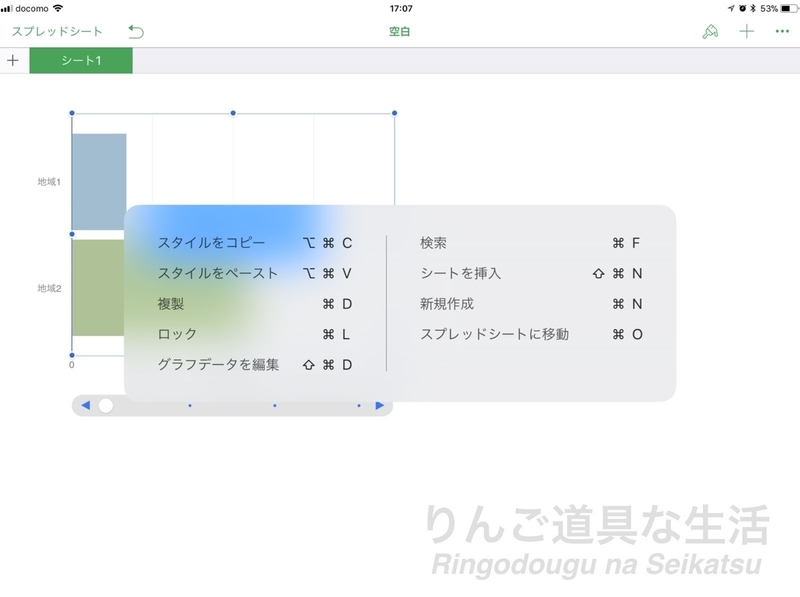Tap the paintbrush Format icon in toolbar
The height and width of the screenshot is (597, 800).
point(711,31)
